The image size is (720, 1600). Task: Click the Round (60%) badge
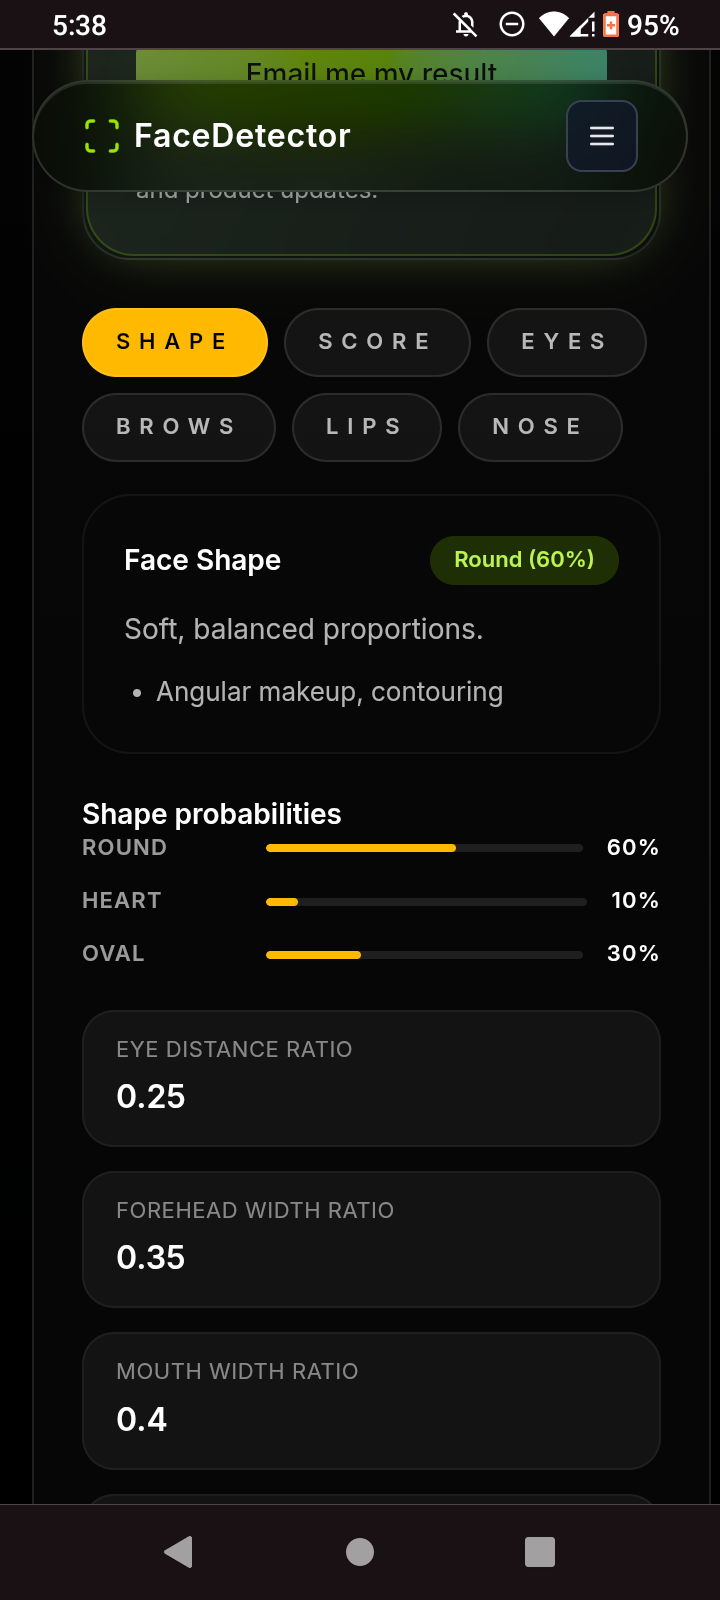pyautogui.click(x=524, y=560)
